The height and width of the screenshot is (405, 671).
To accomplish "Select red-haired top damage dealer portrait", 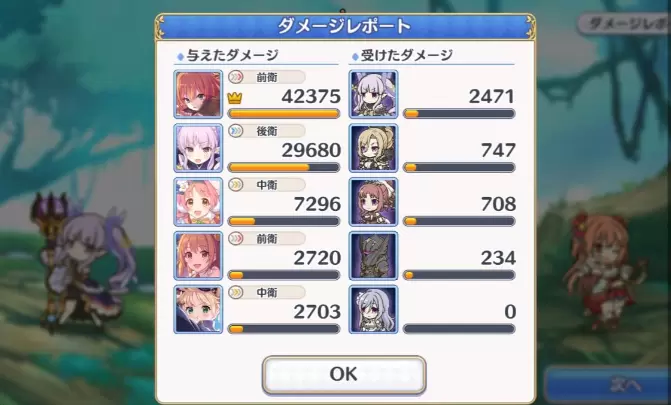I will click(198, 94).
